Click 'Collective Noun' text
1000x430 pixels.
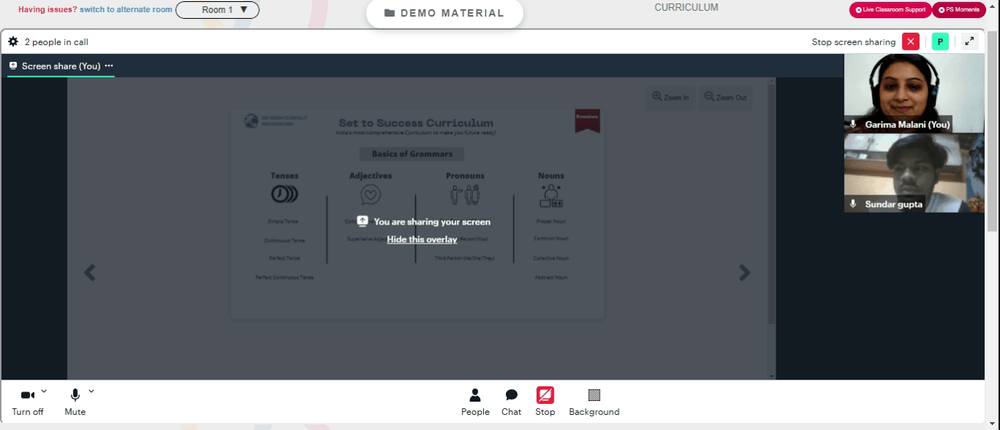pyautogui.click(x=551, y=258)
